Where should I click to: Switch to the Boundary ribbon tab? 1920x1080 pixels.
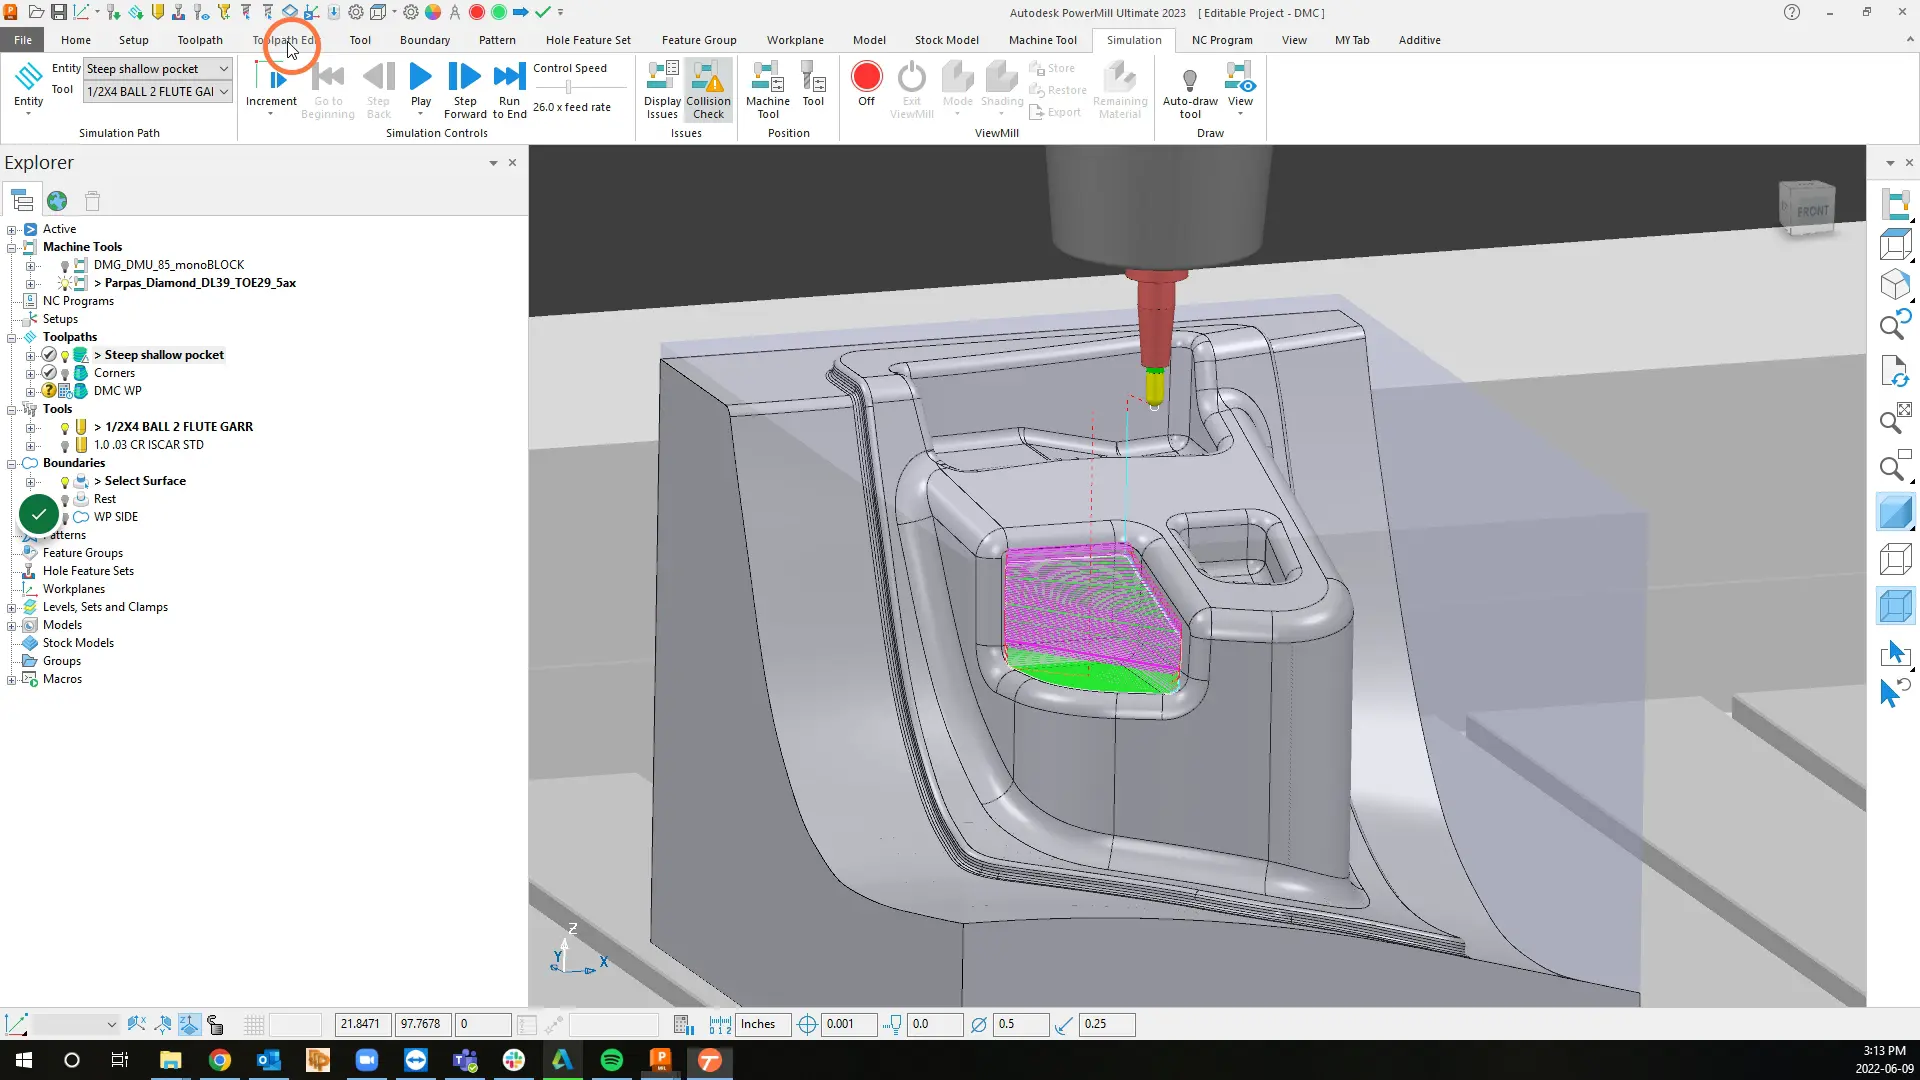point(425,40)
